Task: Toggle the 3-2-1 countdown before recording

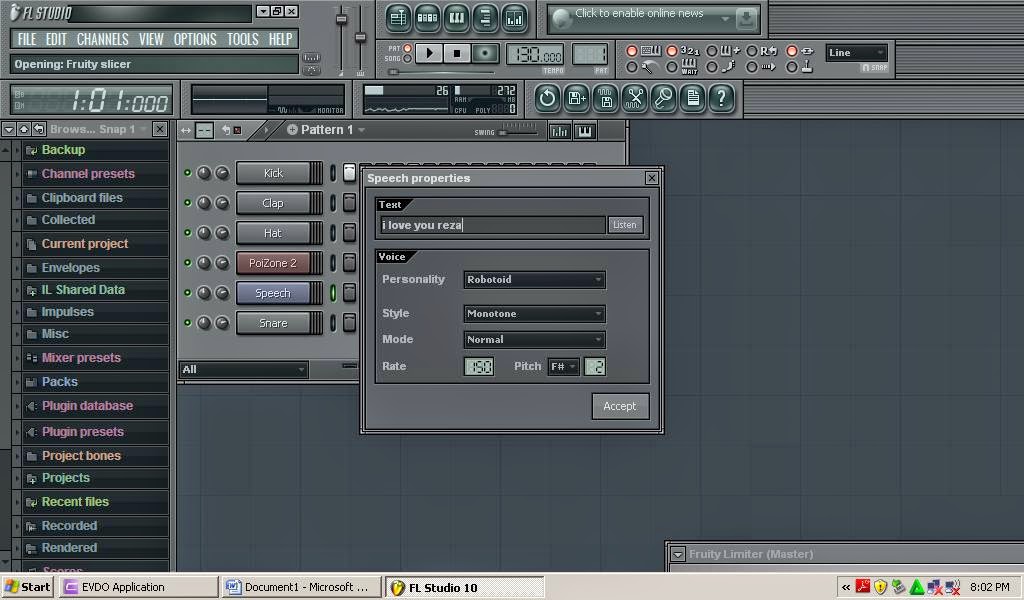Action: [672, 51]
